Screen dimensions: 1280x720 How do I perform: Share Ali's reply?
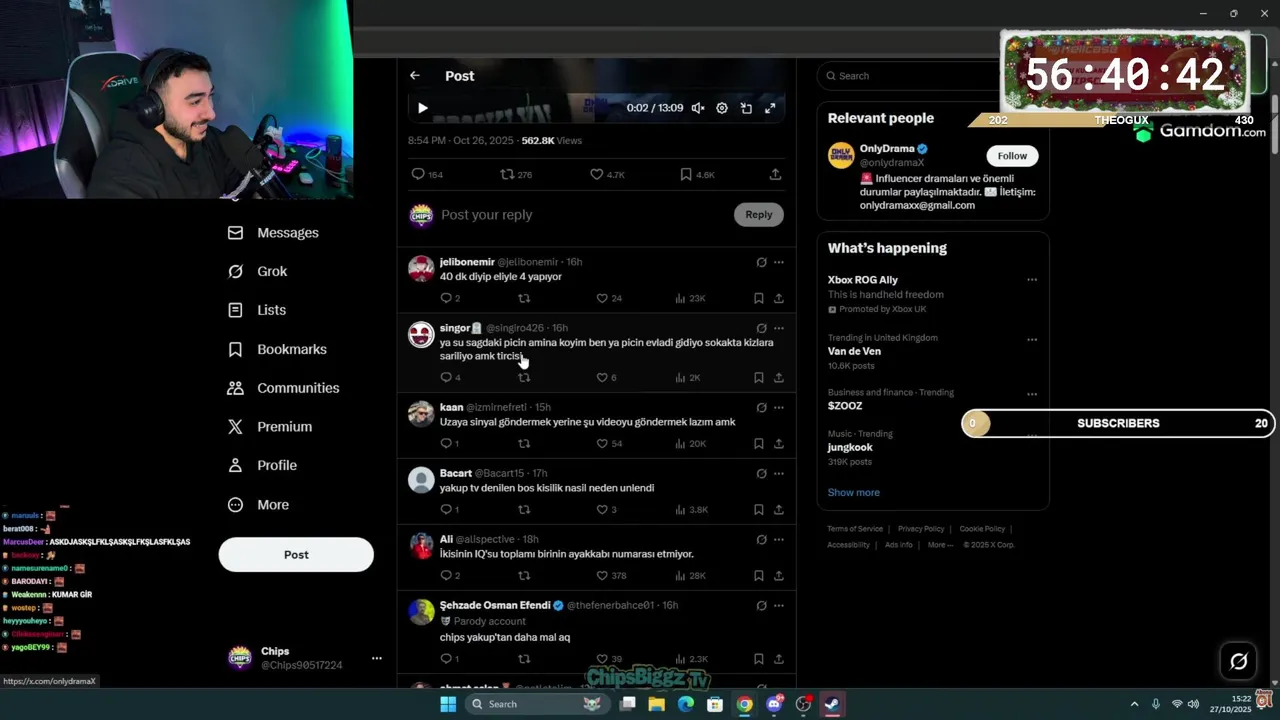click(x=779, y=575)
